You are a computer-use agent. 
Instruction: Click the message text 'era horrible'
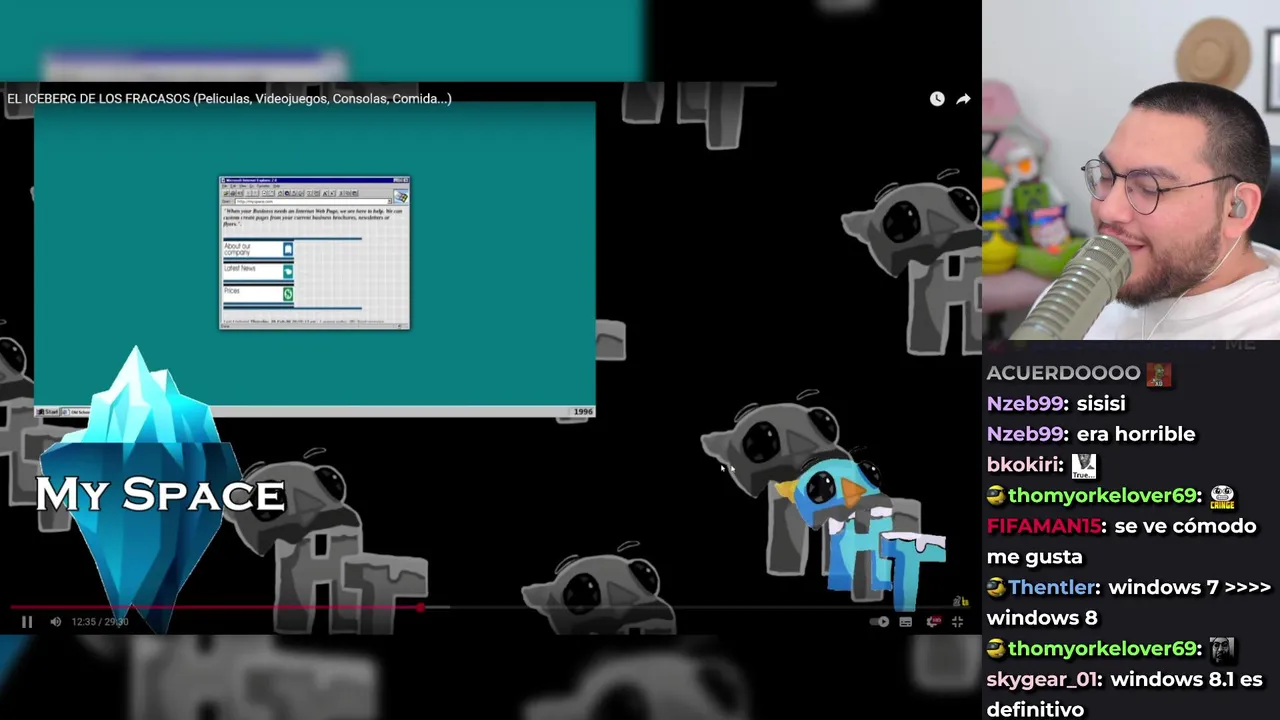[1136, 434]
